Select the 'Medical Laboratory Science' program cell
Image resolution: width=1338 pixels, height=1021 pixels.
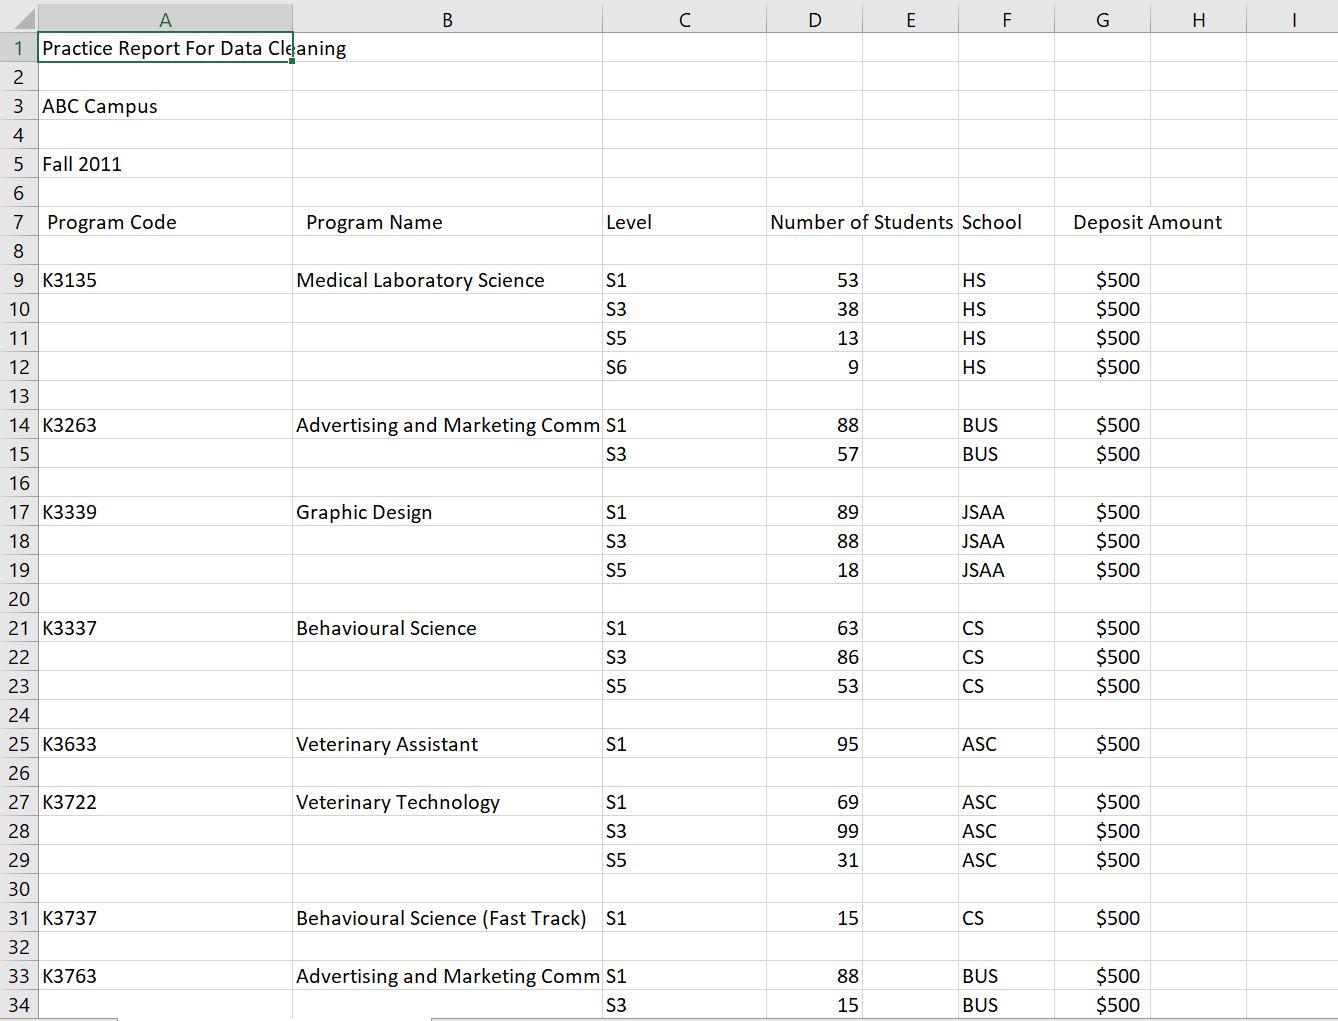447,280
